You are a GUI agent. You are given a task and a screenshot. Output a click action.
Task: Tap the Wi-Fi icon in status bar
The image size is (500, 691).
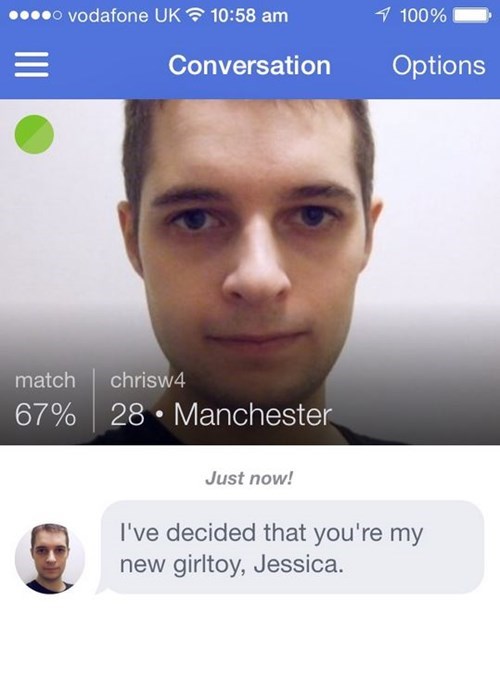pyautogui.click(x=196, y=16)
